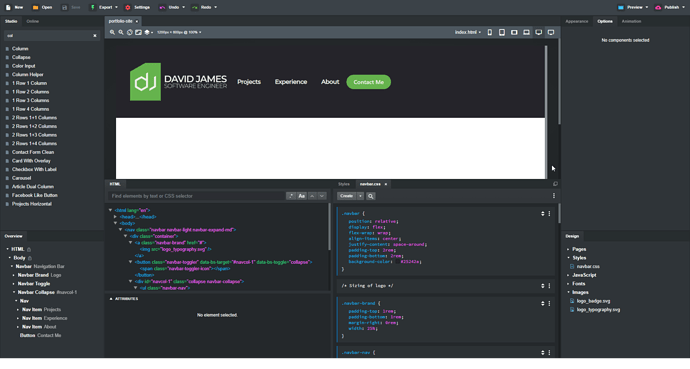Click the Preview icon

point(621,7)
